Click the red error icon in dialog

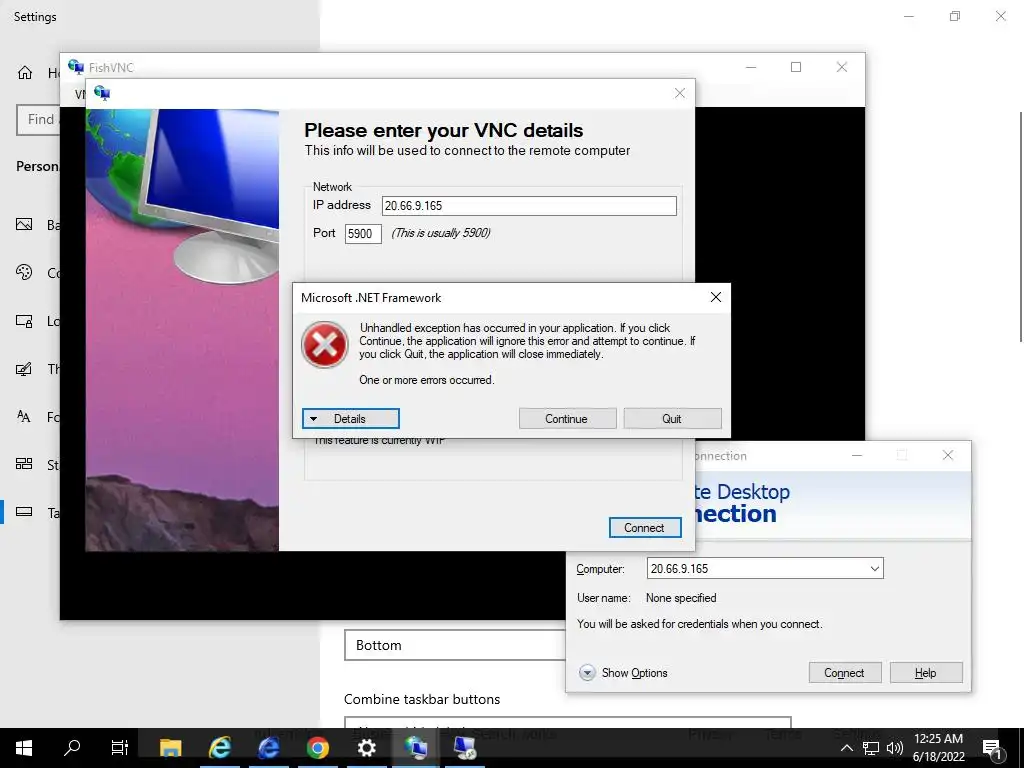325,344
